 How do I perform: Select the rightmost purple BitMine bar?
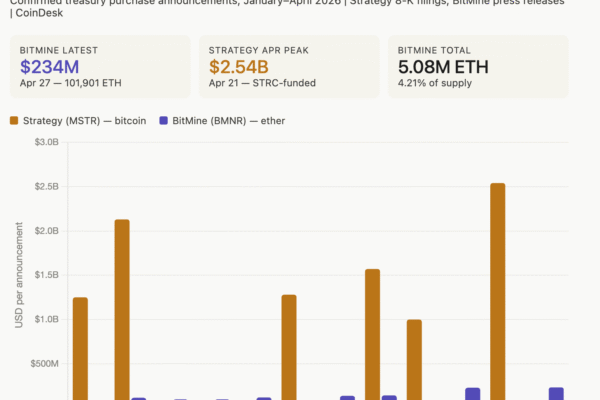pos(556,393)
